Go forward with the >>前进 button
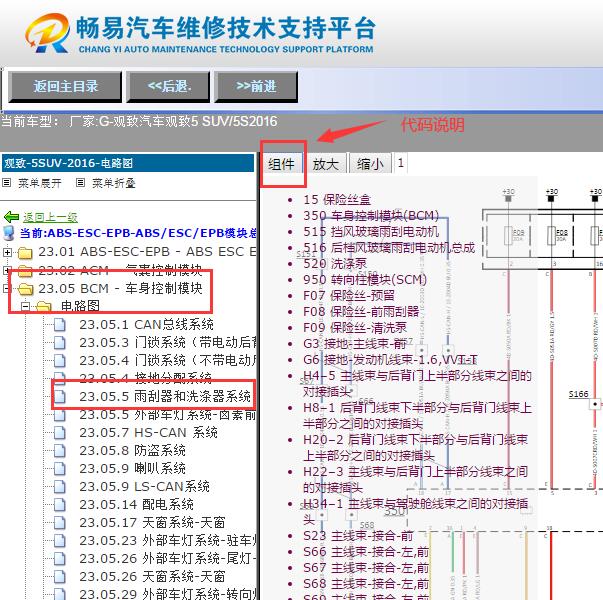The height and width of the screenshot is (600, 603). click(x=256, y=87)
